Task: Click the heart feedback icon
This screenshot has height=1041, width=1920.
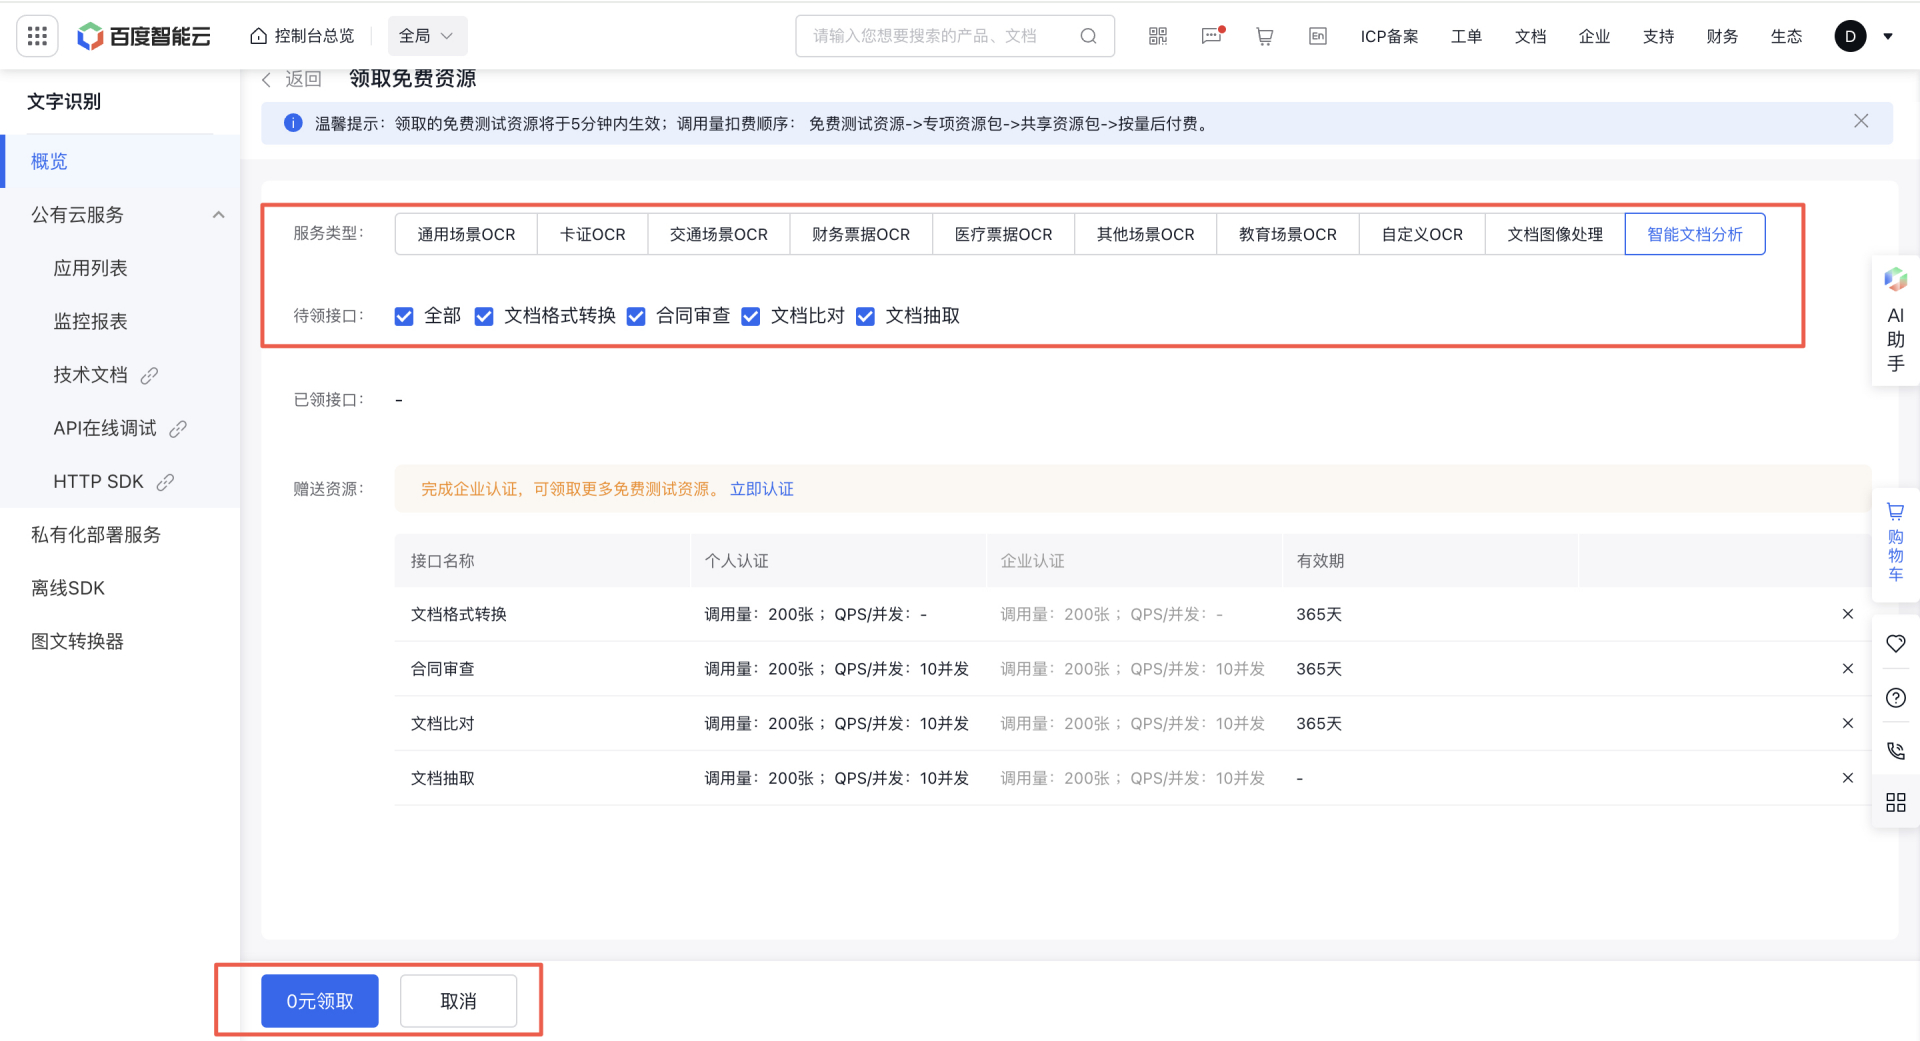Action: [x=1896, y=644]
